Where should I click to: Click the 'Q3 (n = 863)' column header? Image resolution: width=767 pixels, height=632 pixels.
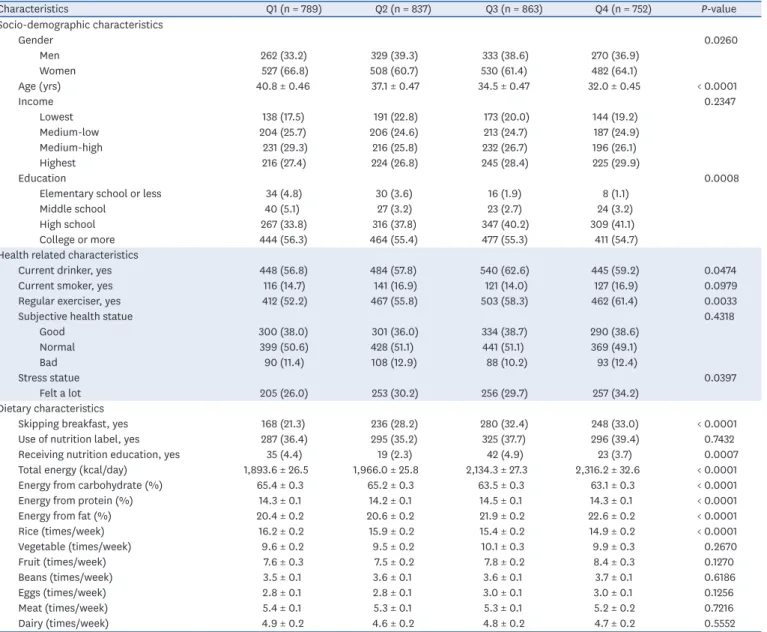(x=514, y=9)
